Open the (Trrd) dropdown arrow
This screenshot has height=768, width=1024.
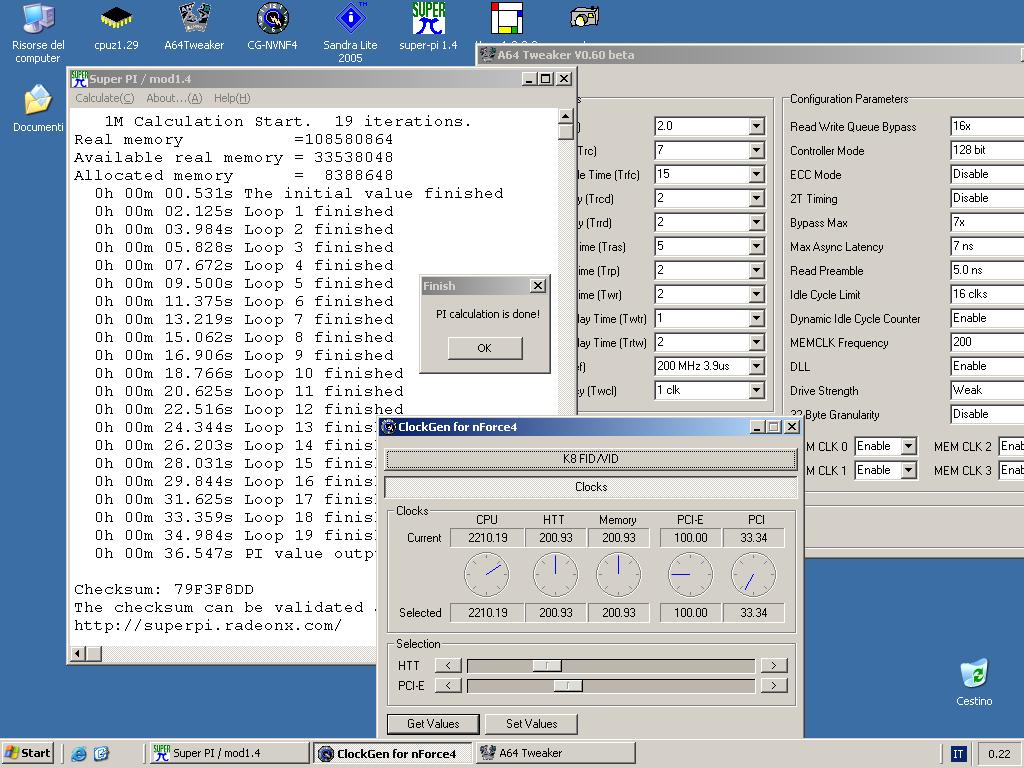tap(756, 222)
